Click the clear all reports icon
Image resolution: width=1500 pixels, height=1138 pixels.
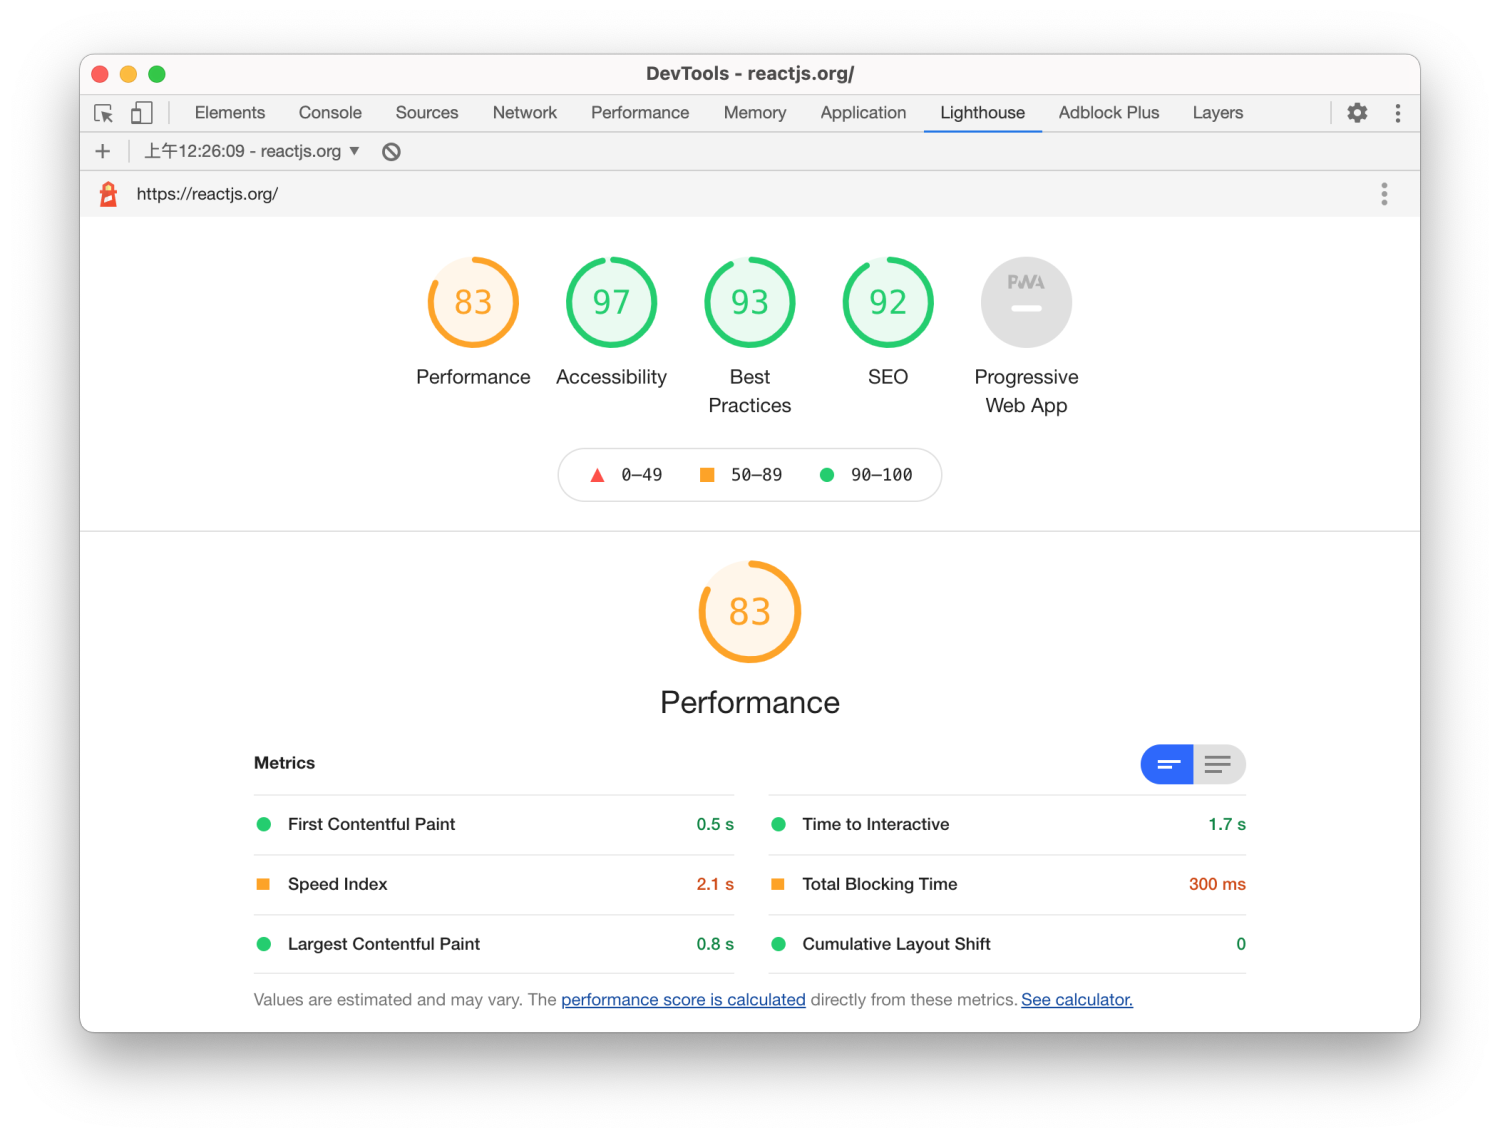point(391,151)
